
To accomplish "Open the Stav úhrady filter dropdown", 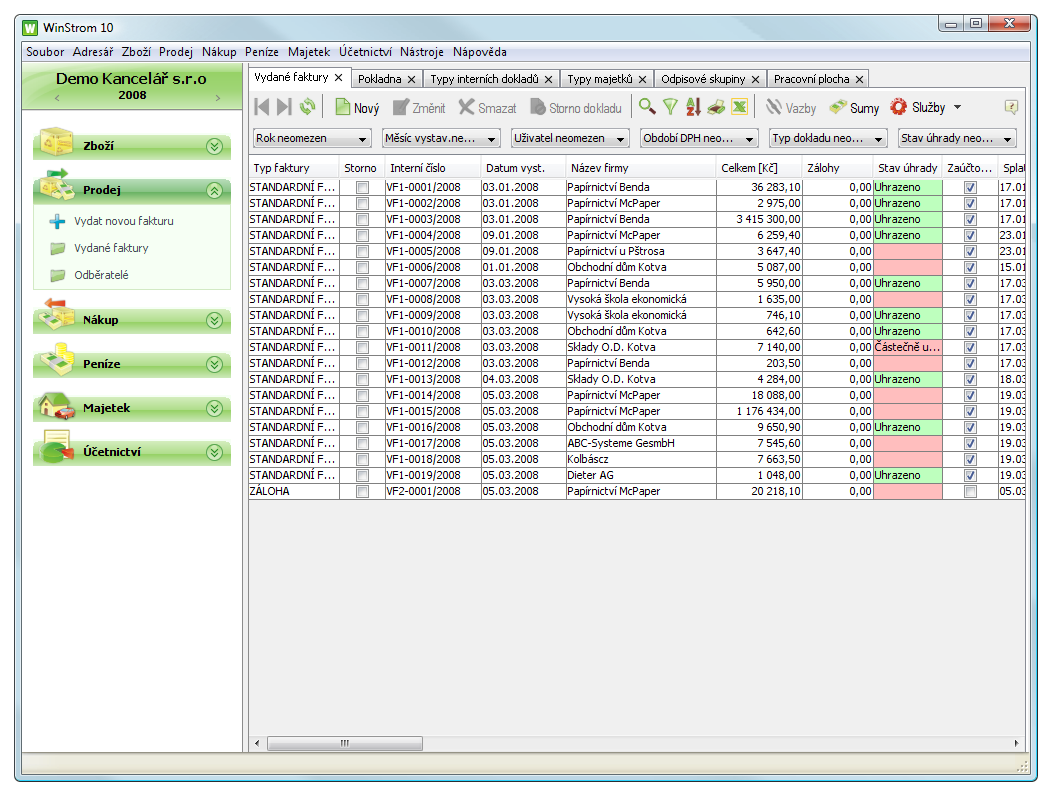I will [x=957, y=138].
